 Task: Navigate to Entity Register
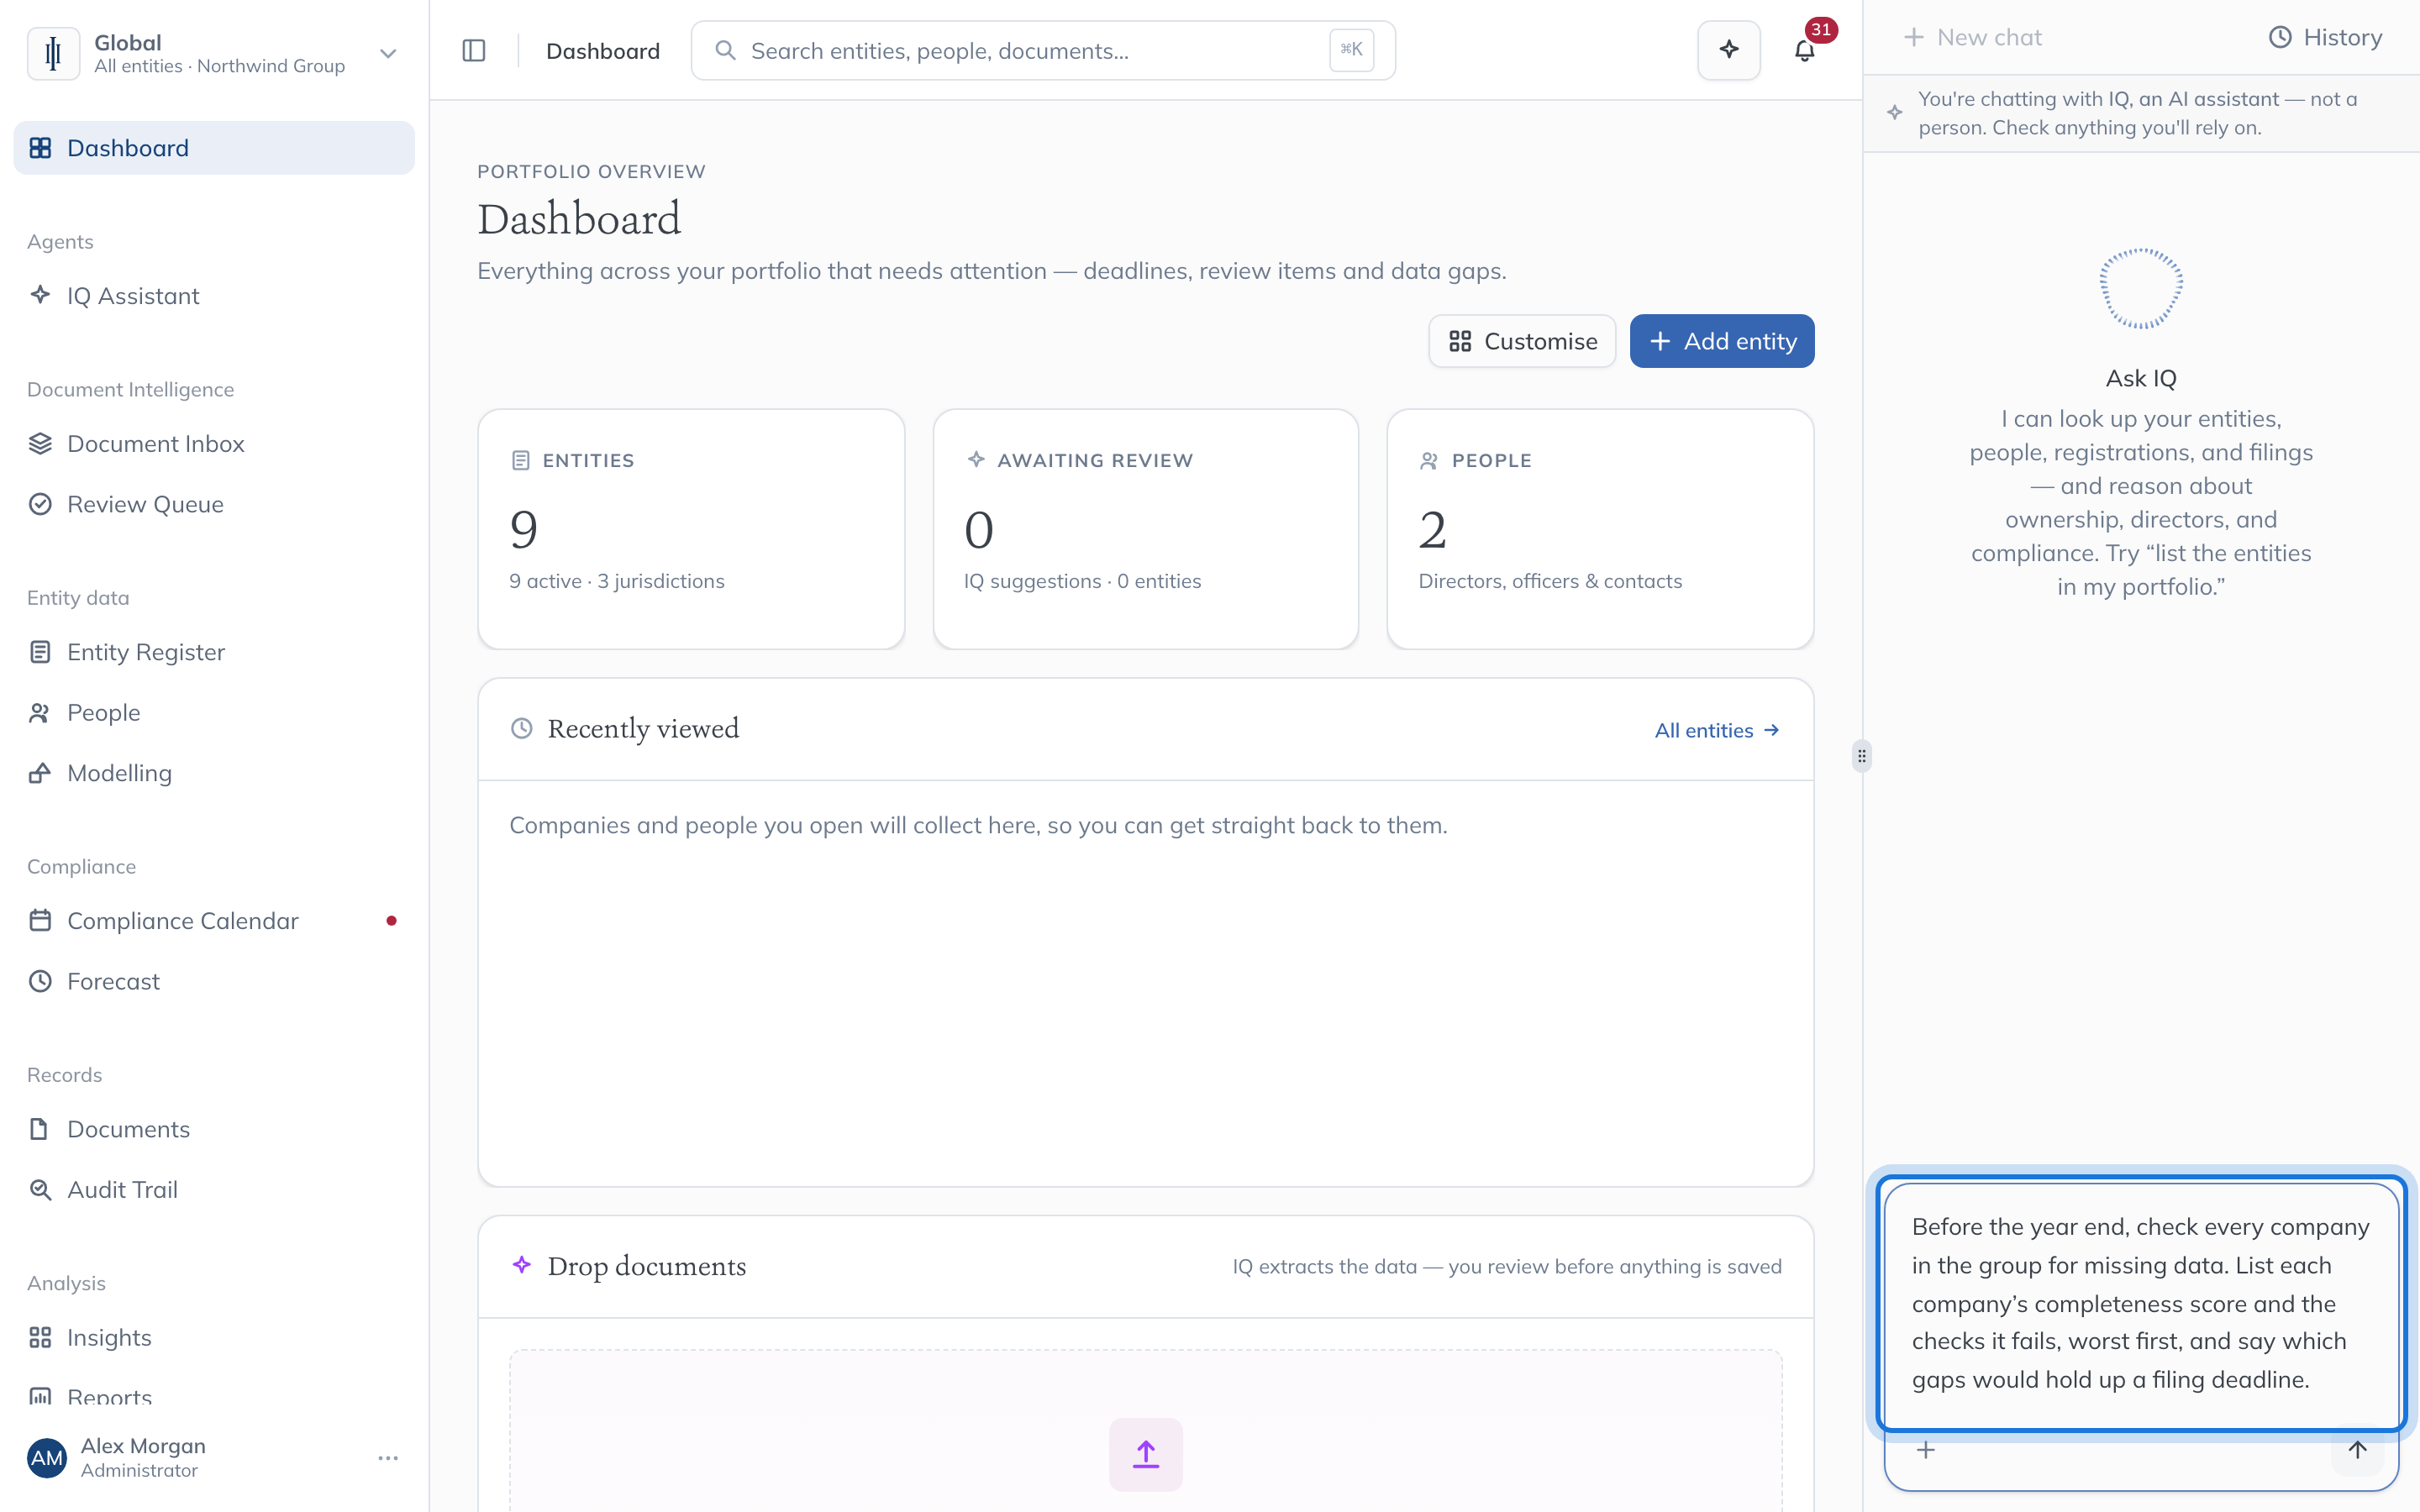point(214,652)
